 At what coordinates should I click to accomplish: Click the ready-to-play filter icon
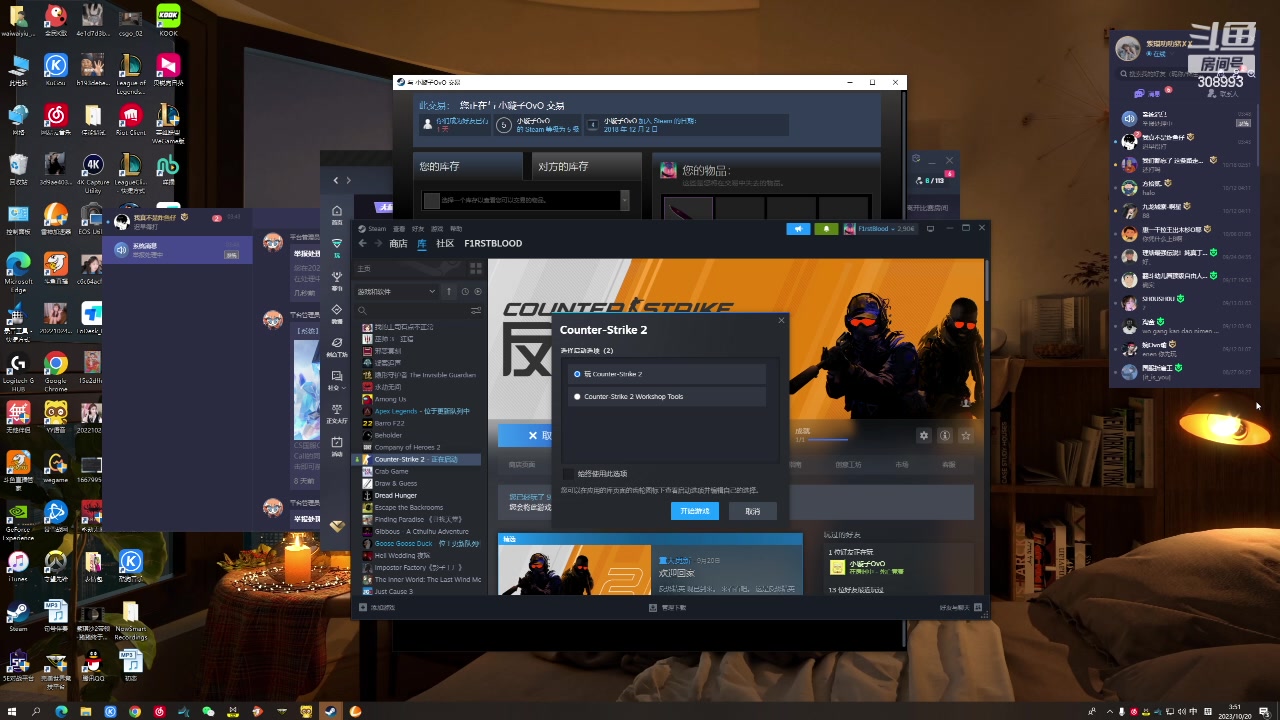(x=478, y=291)
